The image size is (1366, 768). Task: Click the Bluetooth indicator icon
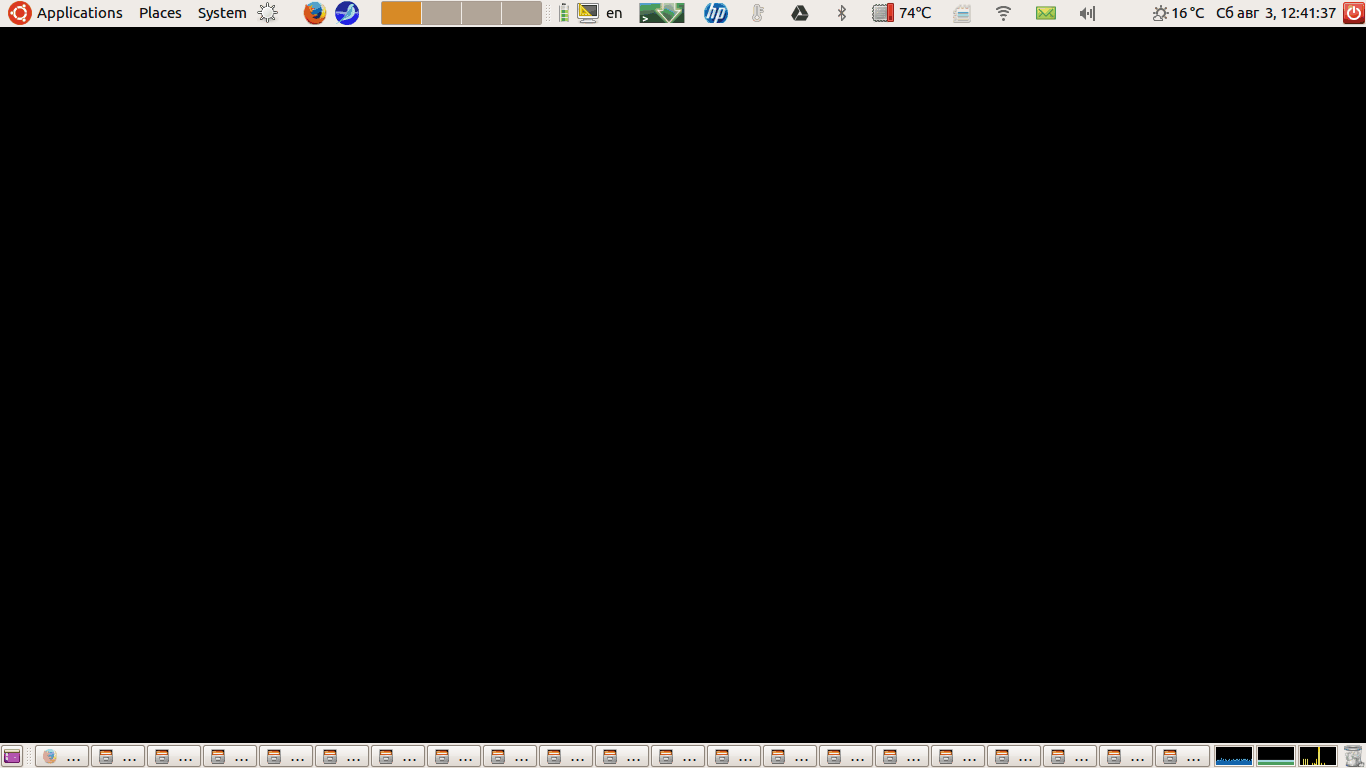point(842,13)
